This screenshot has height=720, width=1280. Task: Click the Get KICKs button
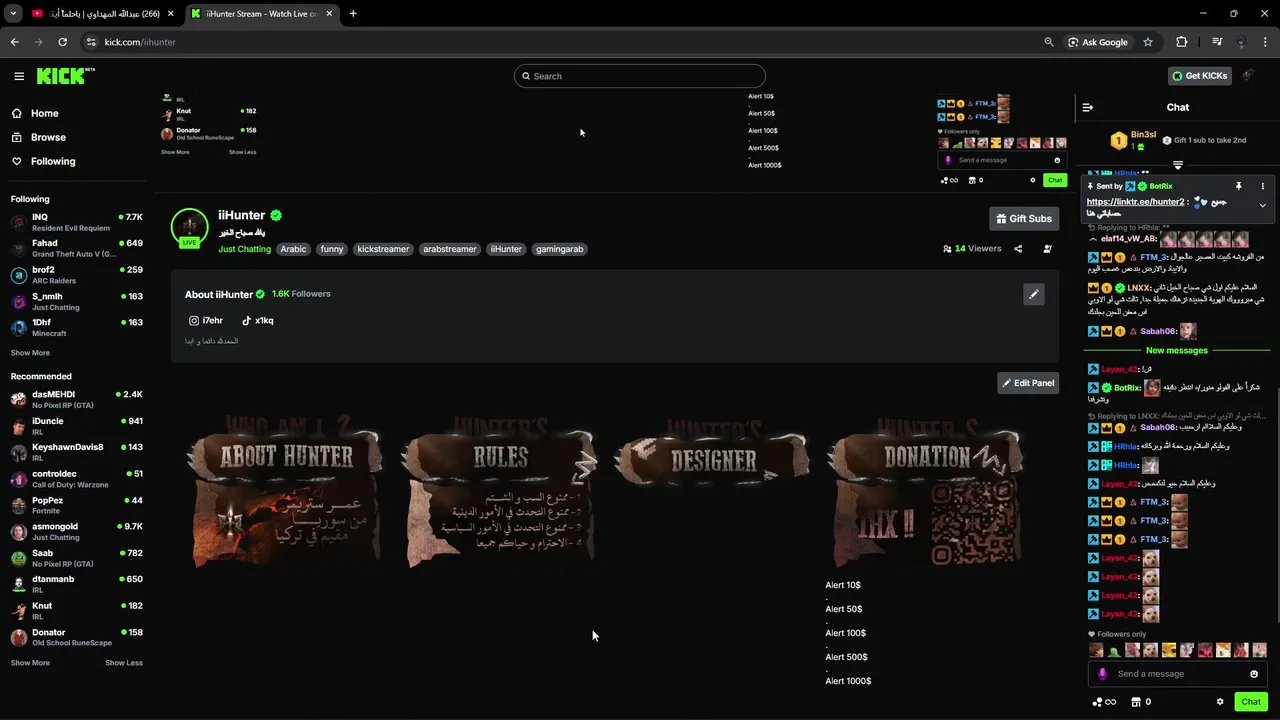tap(1199, 76)
